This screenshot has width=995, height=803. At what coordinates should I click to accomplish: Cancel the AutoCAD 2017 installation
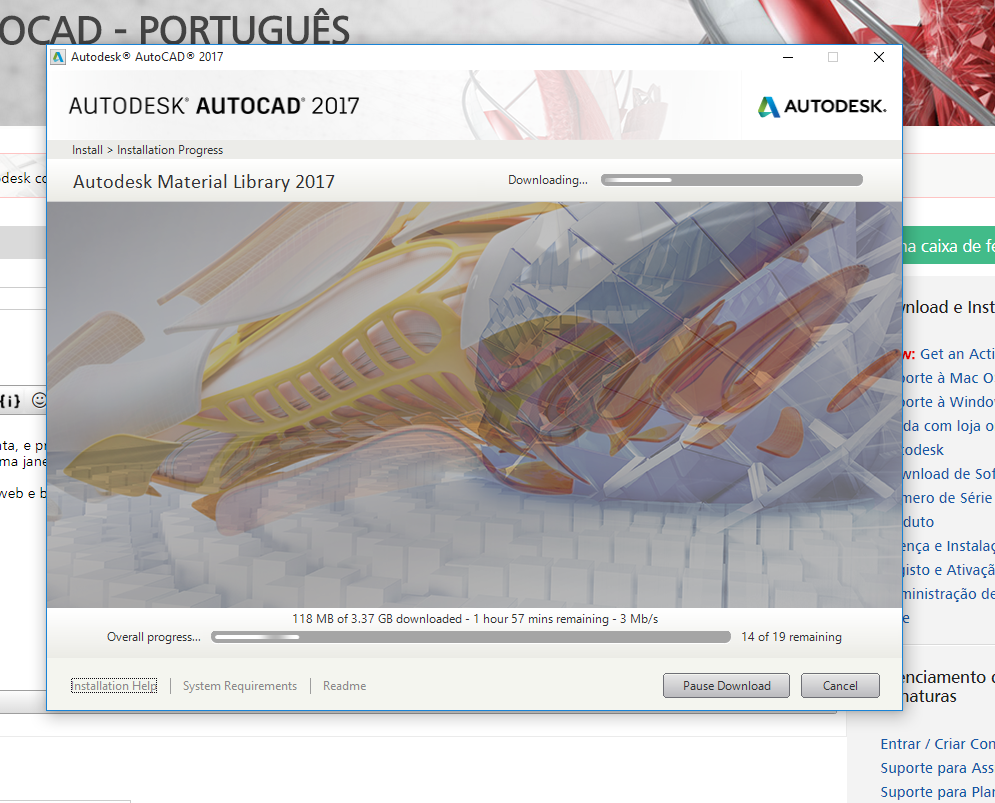[840, 685]
